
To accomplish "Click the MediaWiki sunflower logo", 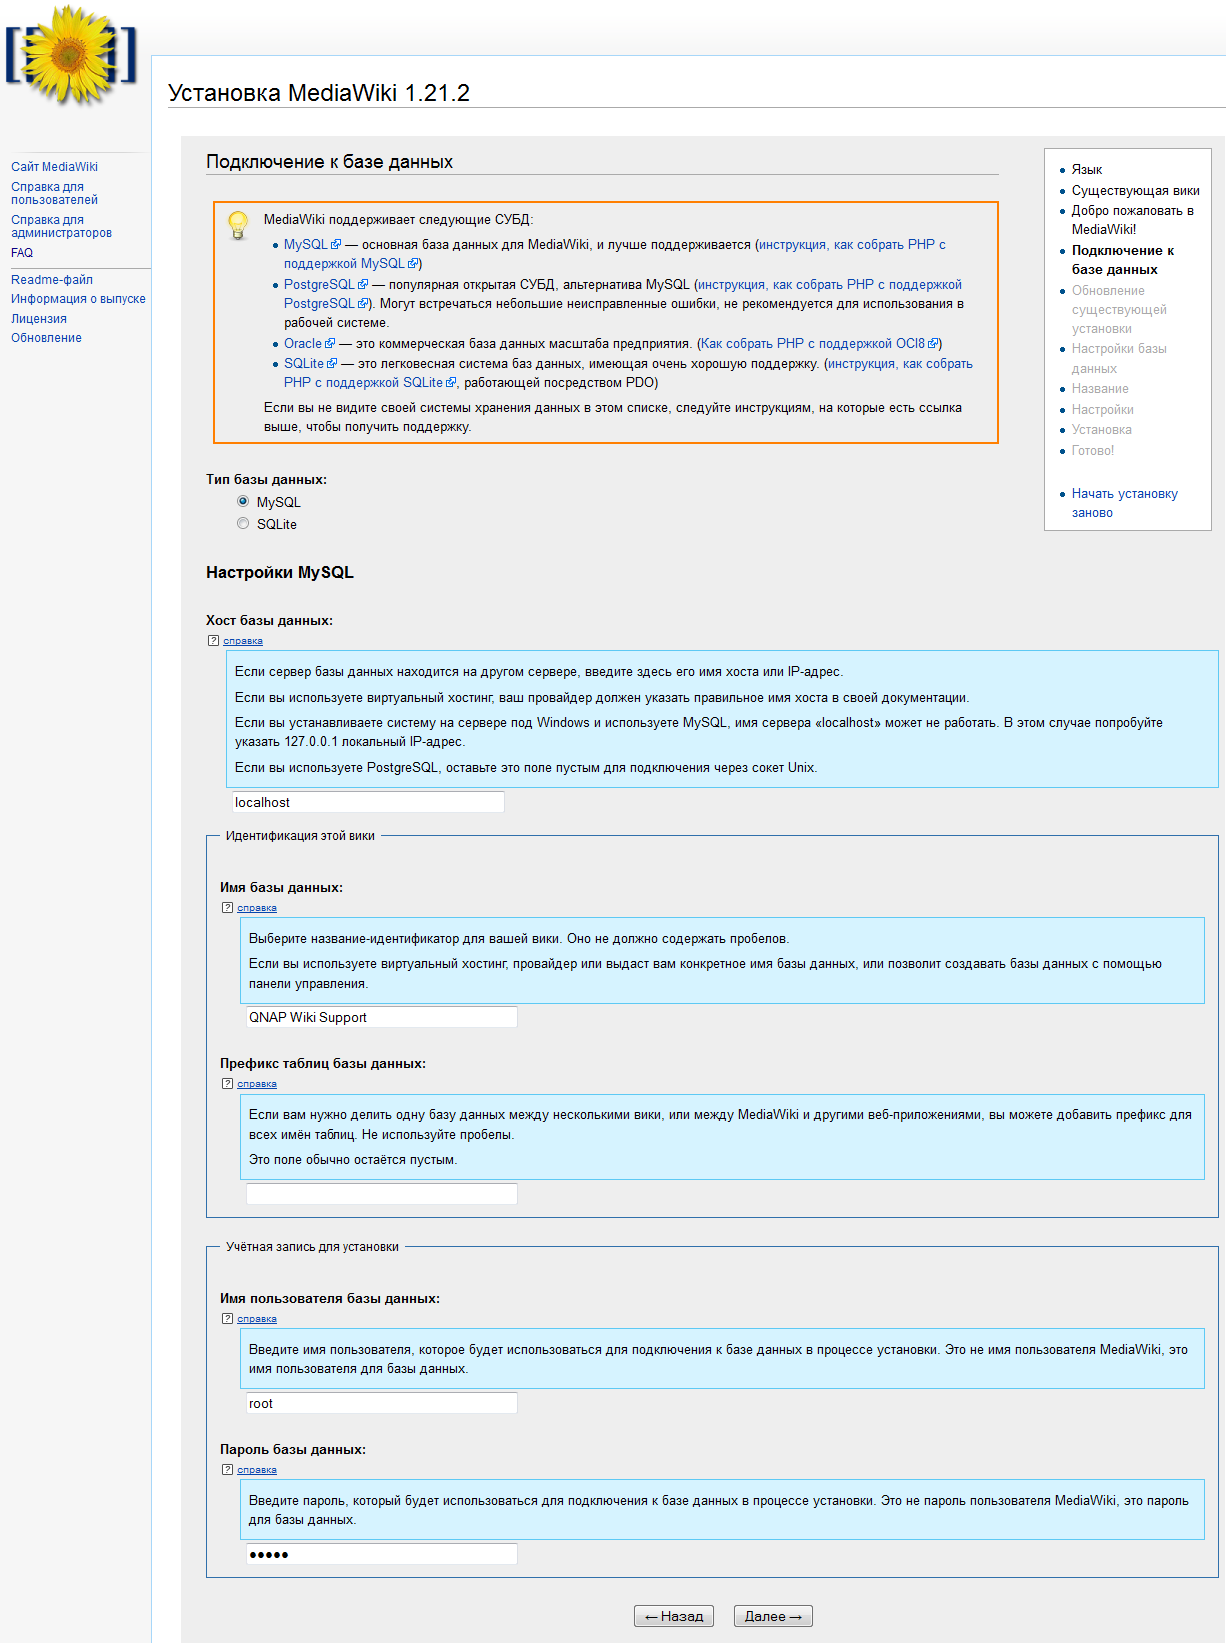I will (70, 55).
